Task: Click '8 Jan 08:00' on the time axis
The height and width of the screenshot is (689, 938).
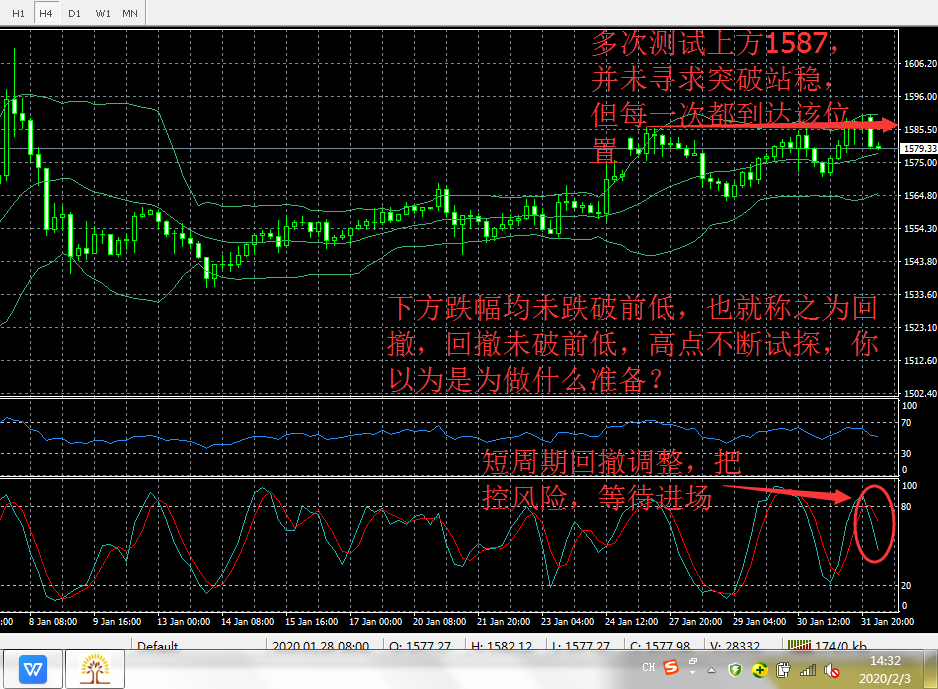Action: (53, 621)
